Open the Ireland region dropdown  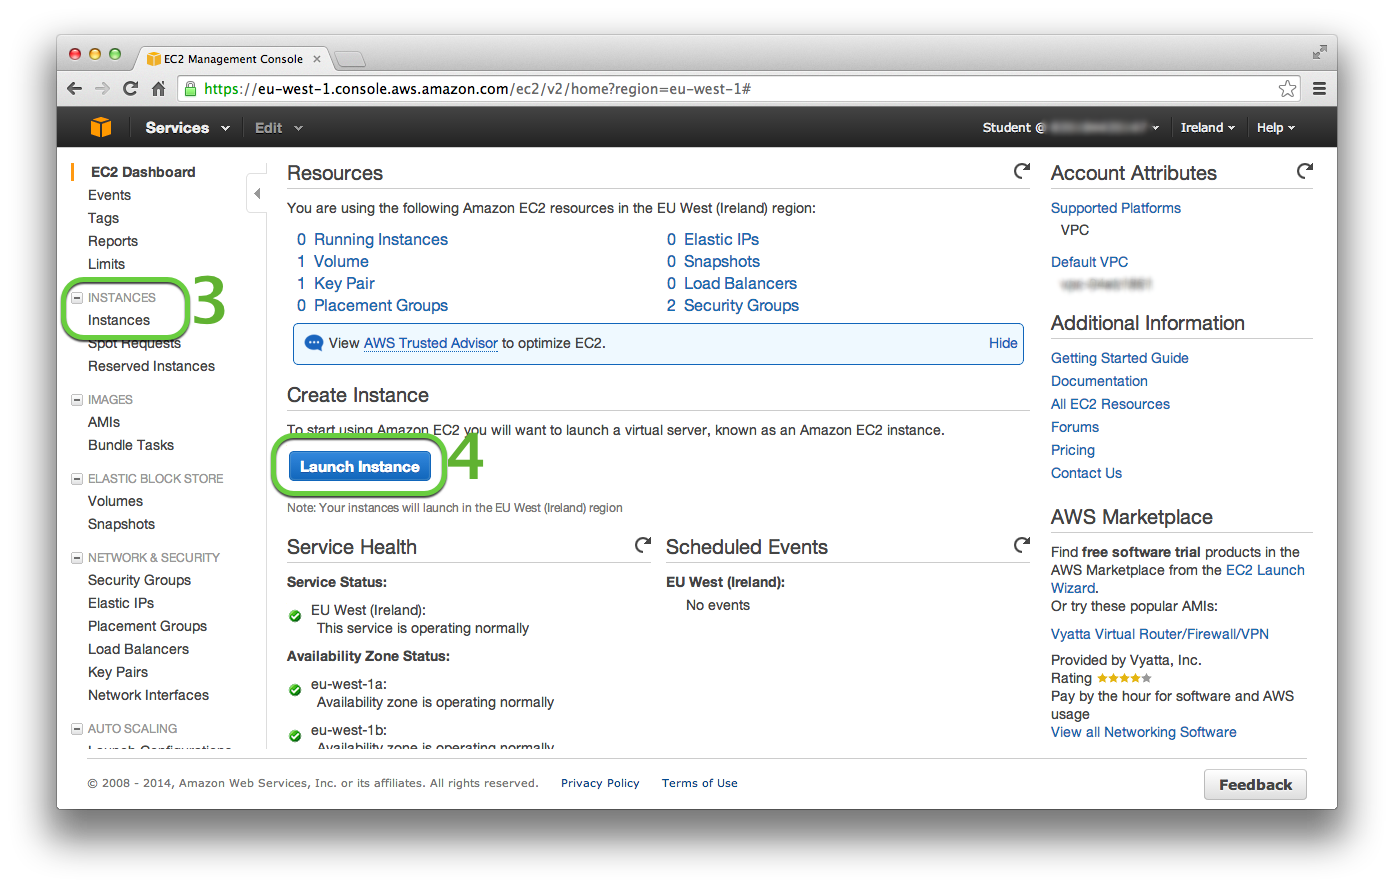(1207, 128)
